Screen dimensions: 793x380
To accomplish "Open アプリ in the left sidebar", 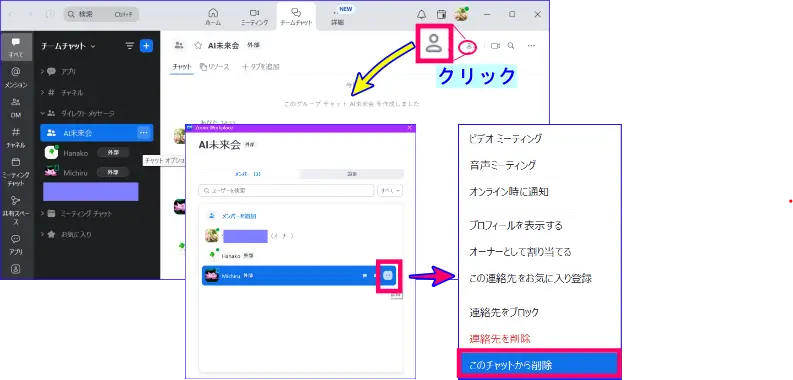I will tap(16, 244).
